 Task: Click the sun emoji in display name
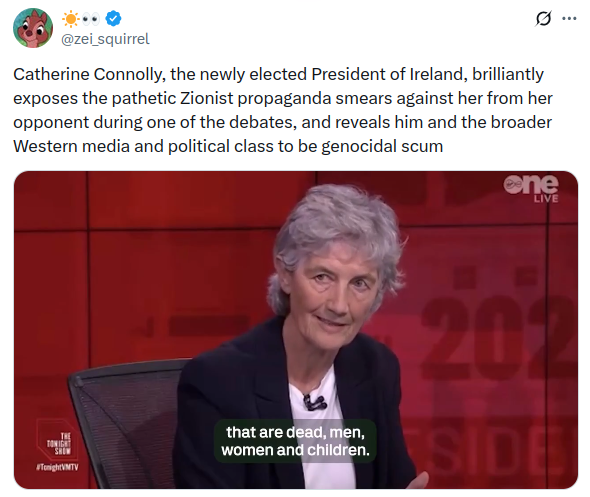point(70,19)
